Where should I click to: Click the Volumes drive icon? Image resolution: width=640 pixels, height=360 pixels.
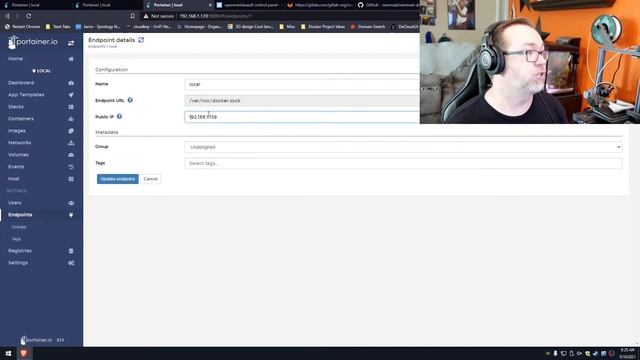tap(71, 155)
